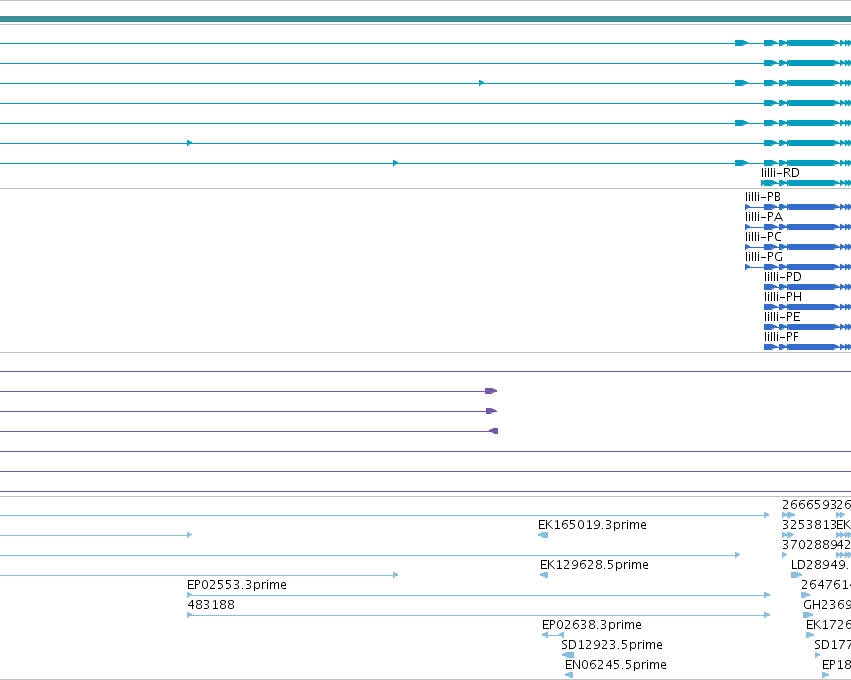Select the blue lilli-PB feature glyph

(798, 207)
